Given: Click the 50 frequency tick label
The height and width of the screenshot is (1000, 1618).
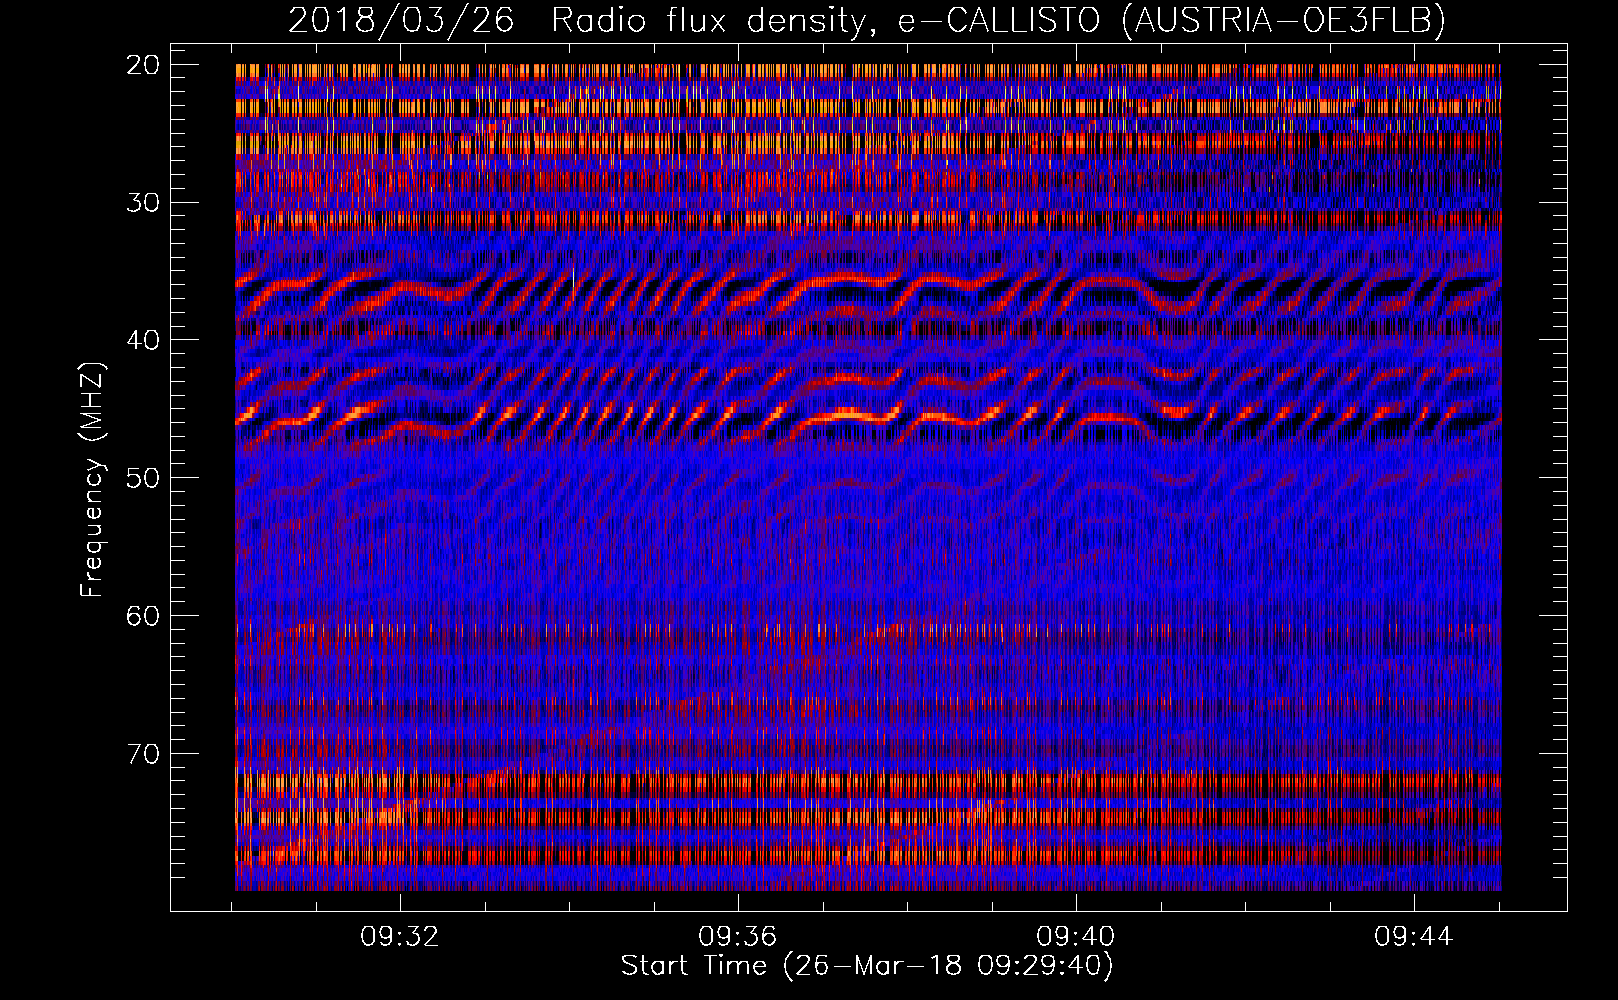Looking at the screenshot, I should (x=144, y=478).
